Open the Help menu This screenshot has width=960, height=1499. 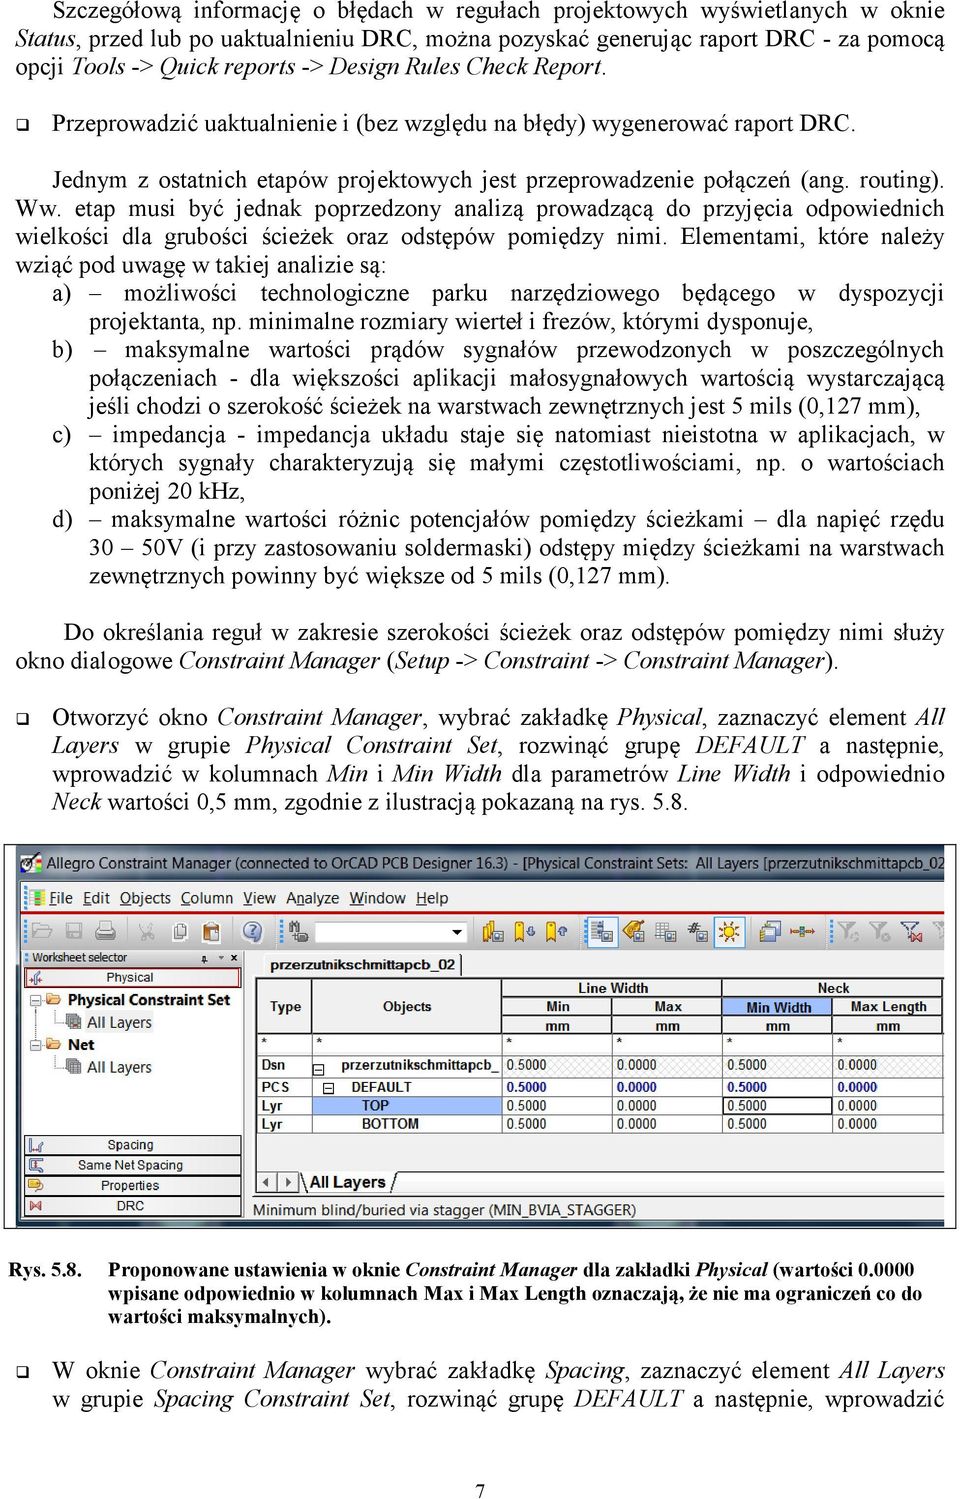pos(432,898)
